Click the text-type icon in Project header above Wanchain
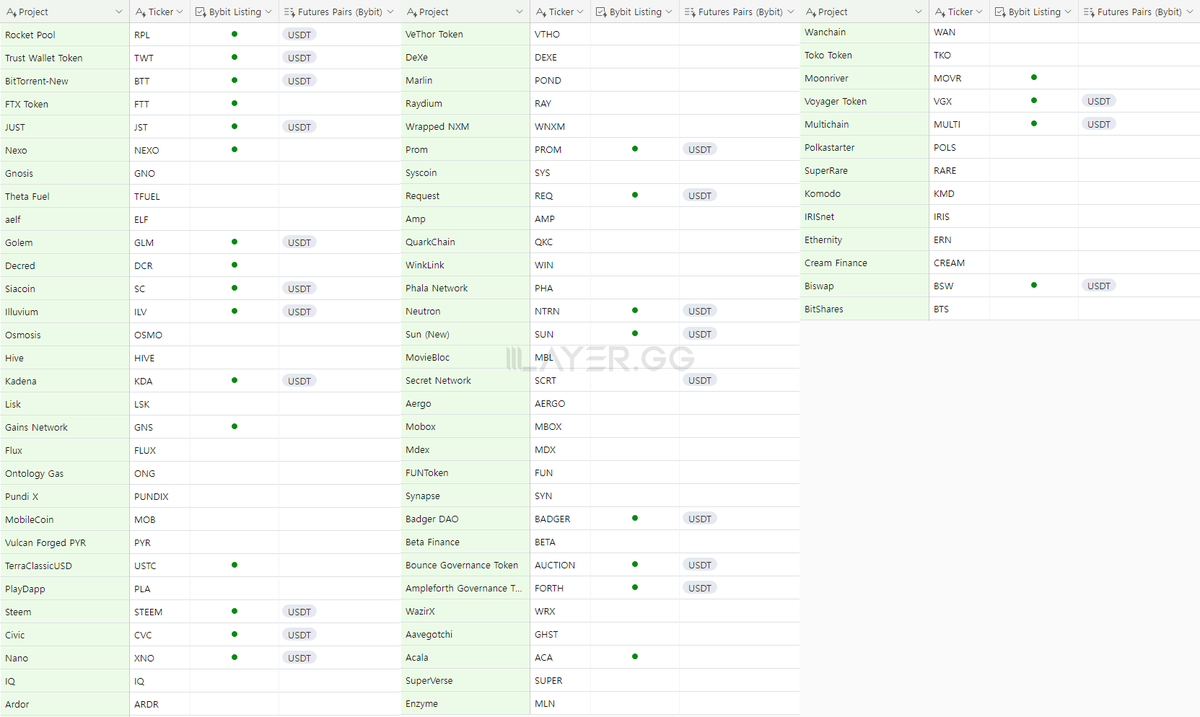This screenshot has height=717, width=1200. tap(811, 12)
